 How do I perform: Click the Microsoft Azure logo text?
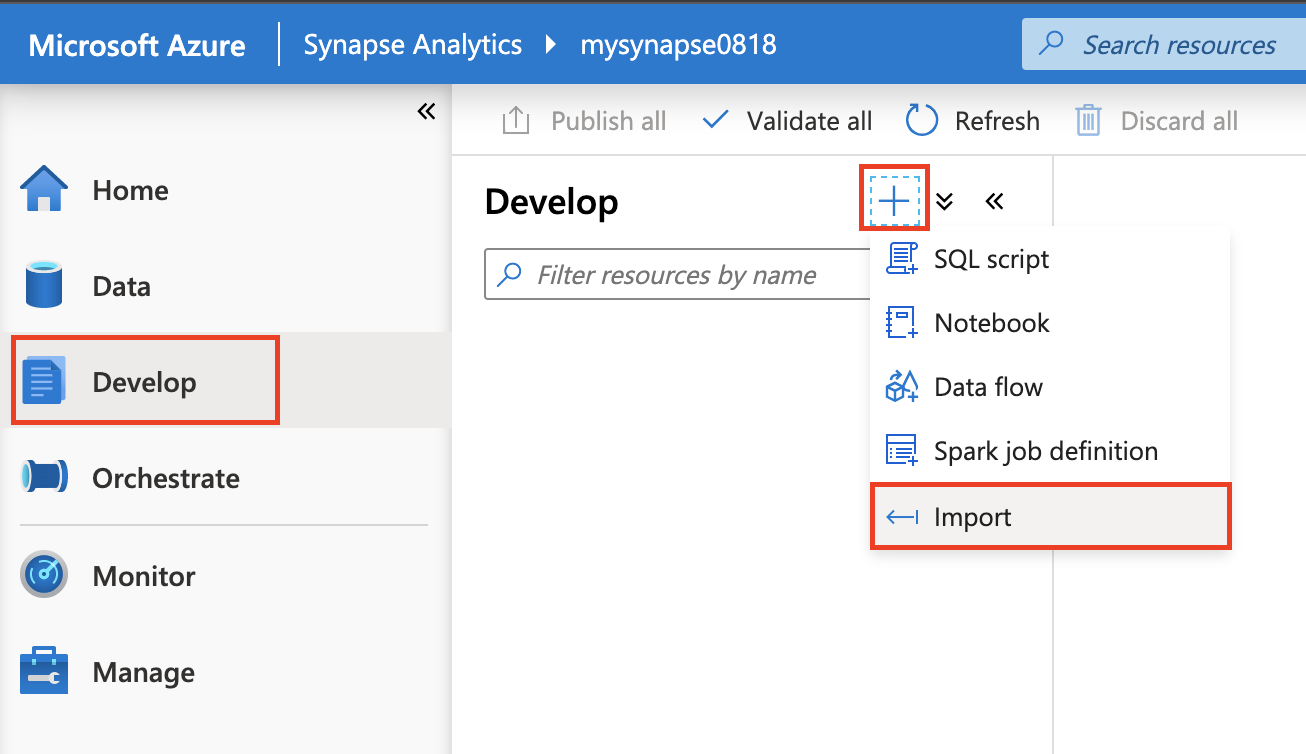click(x=137, y=45)
